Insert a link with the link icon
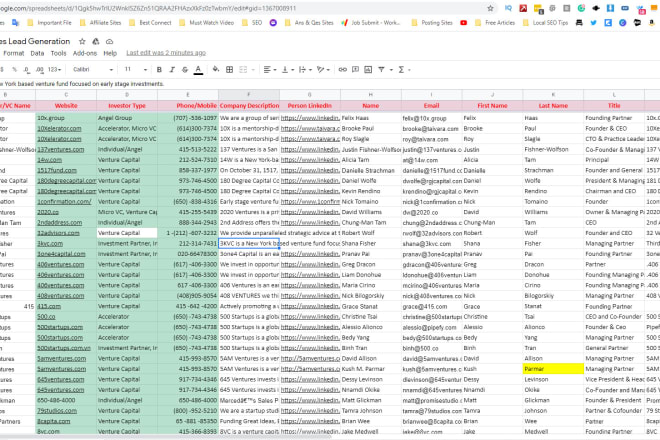 [343, 69]
